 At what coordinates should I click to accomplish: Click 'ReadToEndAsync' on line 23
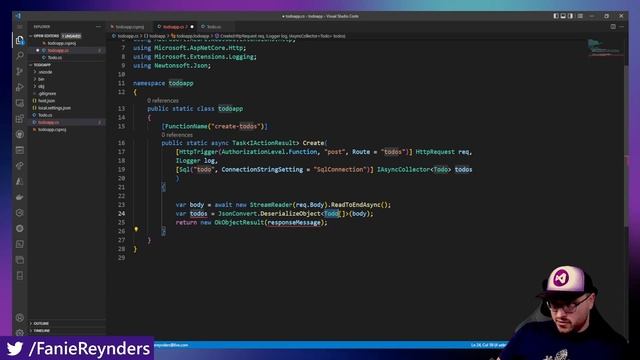[x=356, y=205]
